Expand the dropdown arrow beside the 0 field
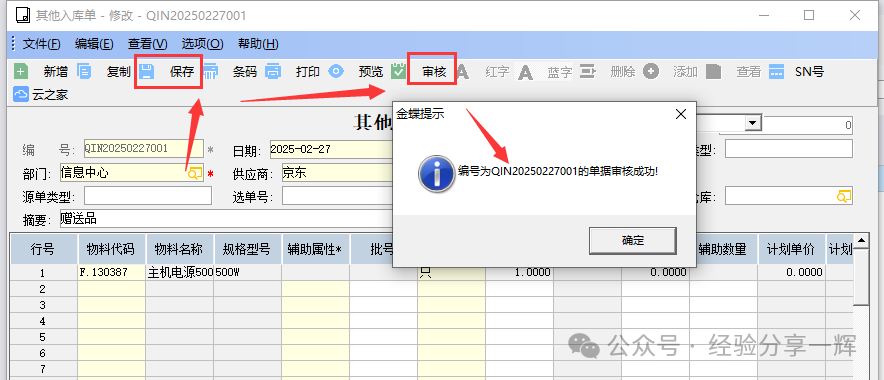Screen dimensions: 884x380 coord(752,123)
